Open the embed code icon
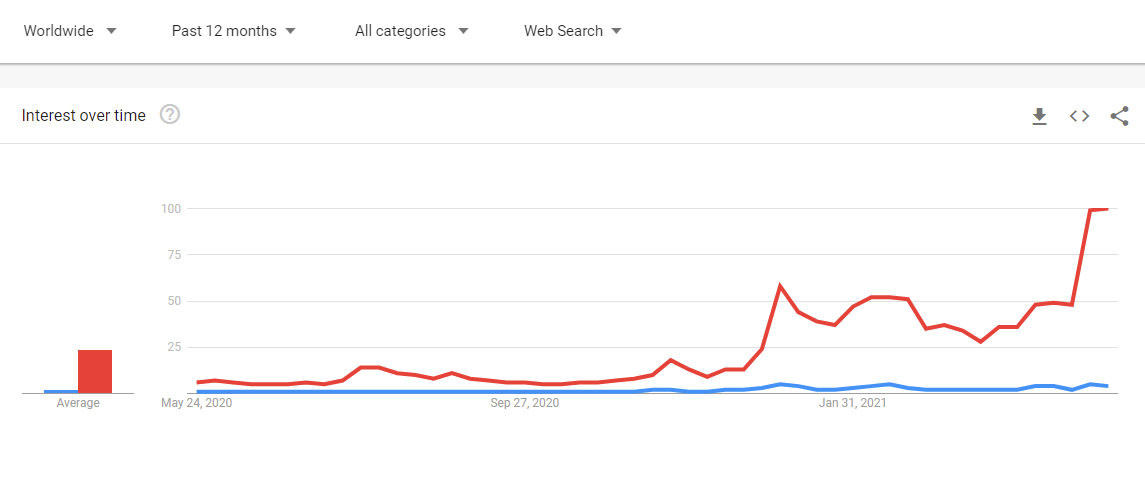This screenshot has height=479, width=1145. tap(1079, 116)
